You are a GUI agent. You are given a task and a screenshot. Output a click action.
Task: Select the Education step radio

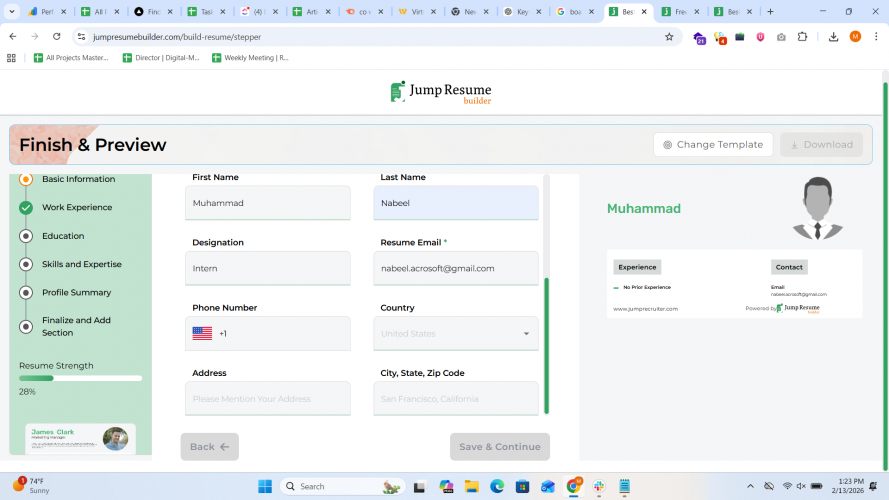coord(26,236)
